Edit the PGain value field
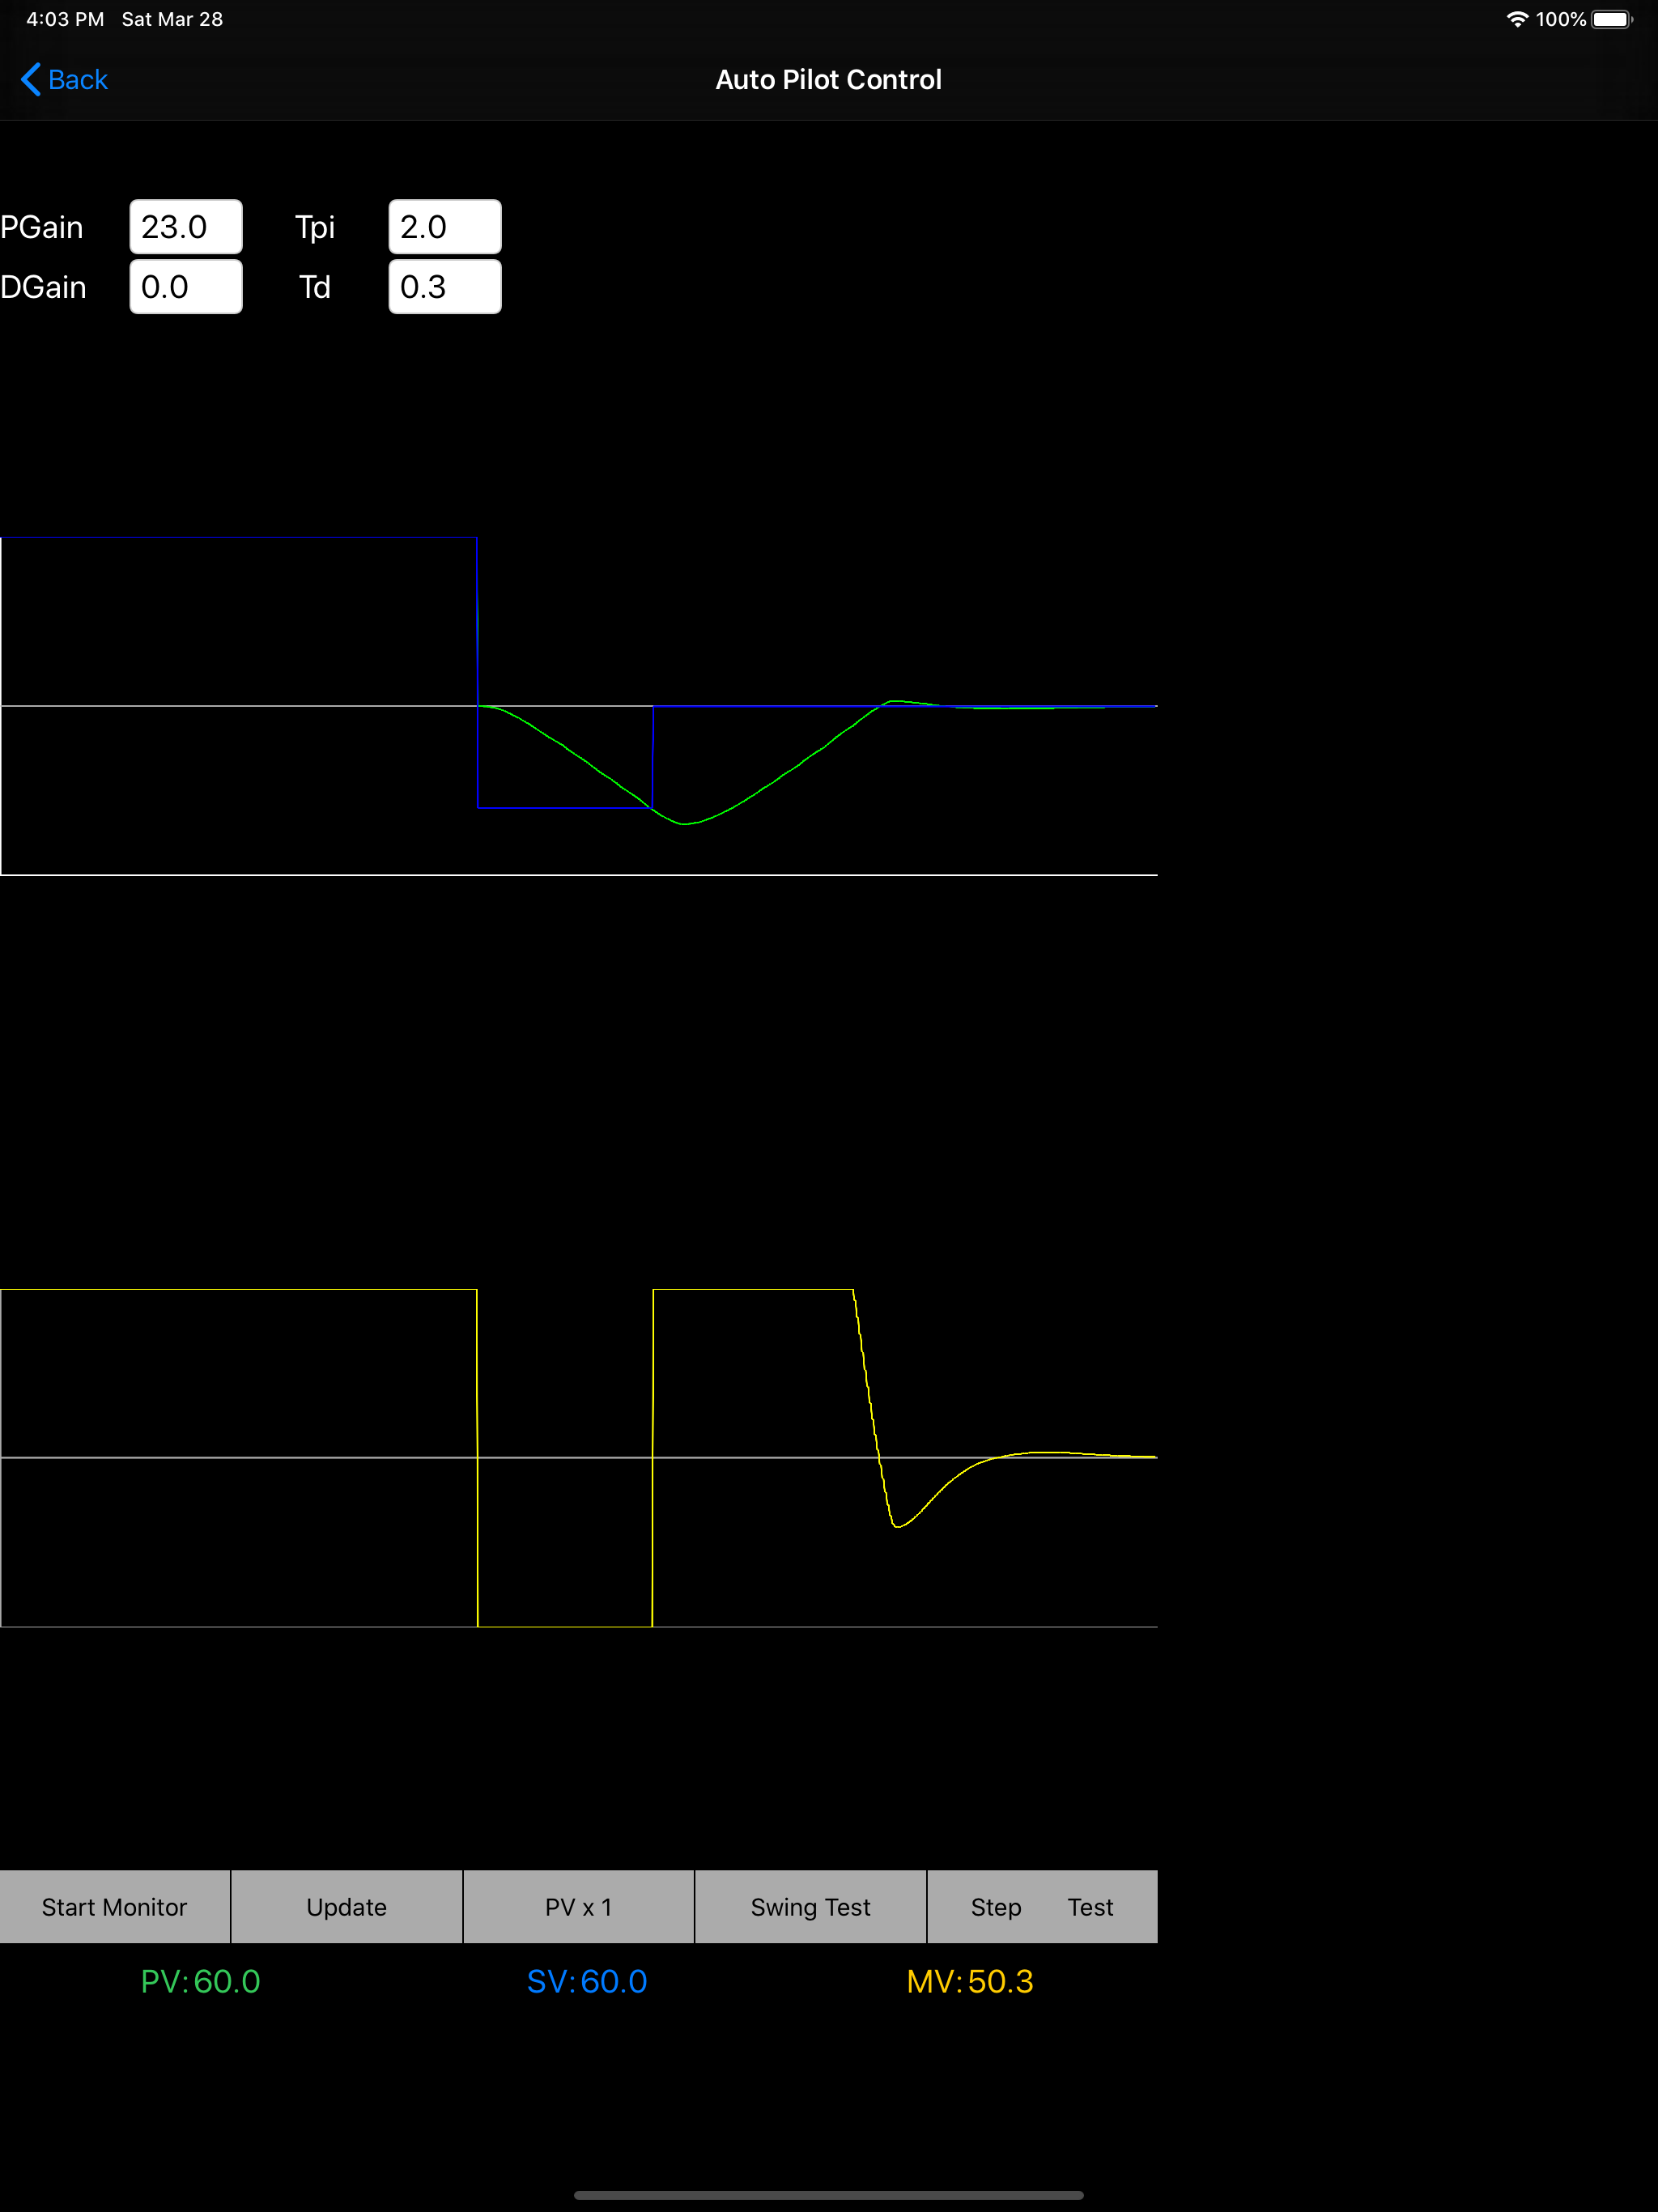This screenshot has height=2212, width=1658. pyautogui.click(x=186, y=227)
